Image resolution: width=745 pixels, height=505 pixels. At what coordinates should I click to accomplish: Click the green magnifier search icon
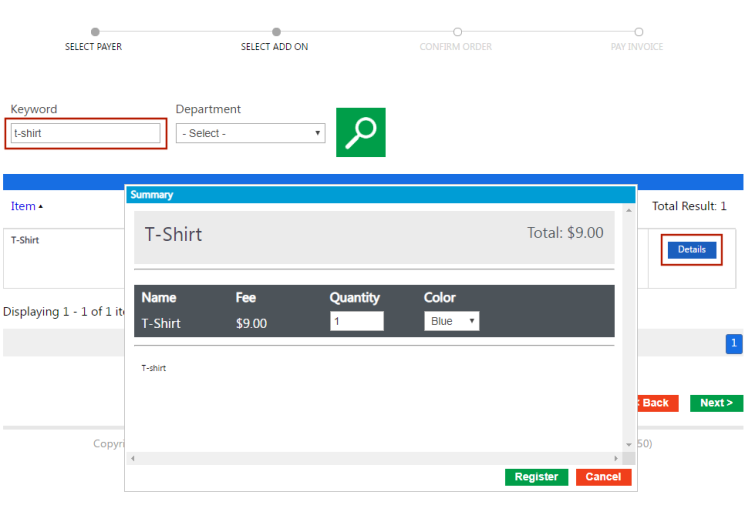(360, 132)
